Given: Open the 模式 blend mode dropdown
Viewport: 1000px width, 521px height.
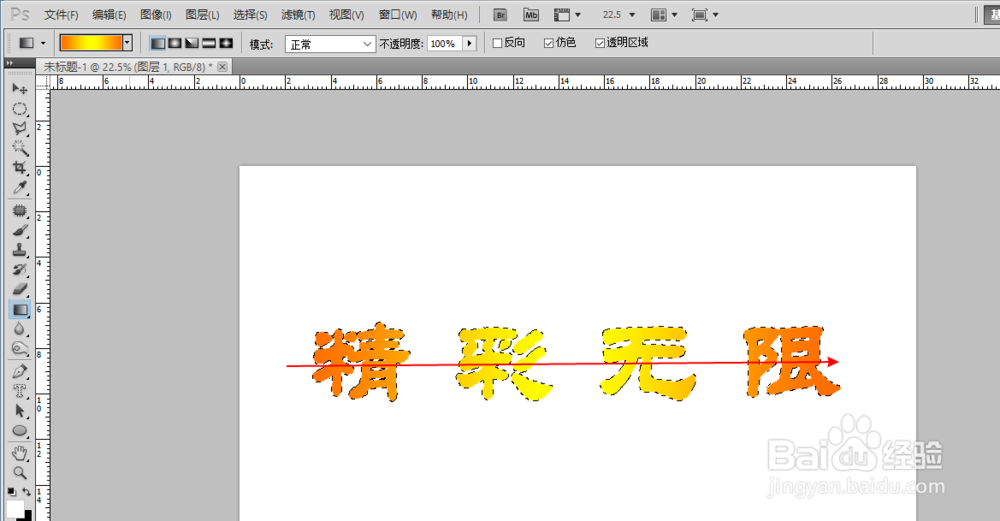Looking at the screenshot, I should coord(330,44).
